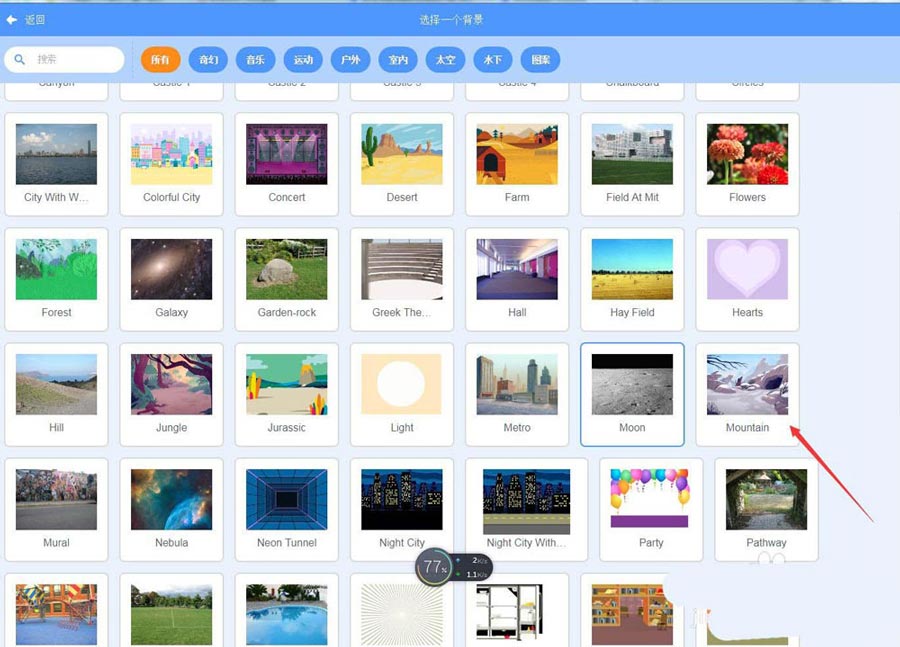Choose the Colorful City backdrop

[172, 164]
